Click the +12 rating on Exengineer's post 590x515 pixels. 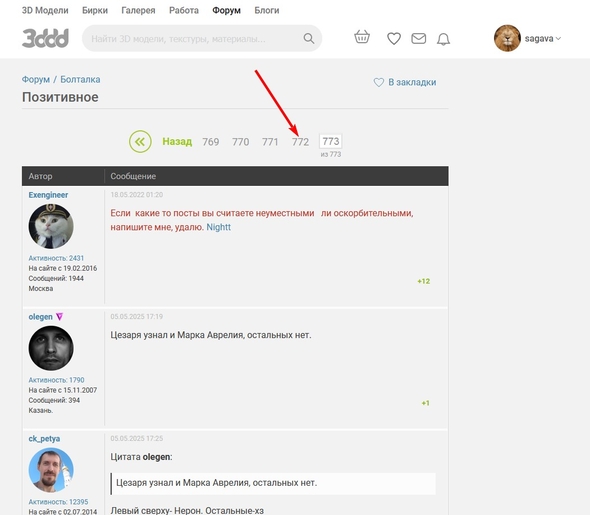(423, 281)
